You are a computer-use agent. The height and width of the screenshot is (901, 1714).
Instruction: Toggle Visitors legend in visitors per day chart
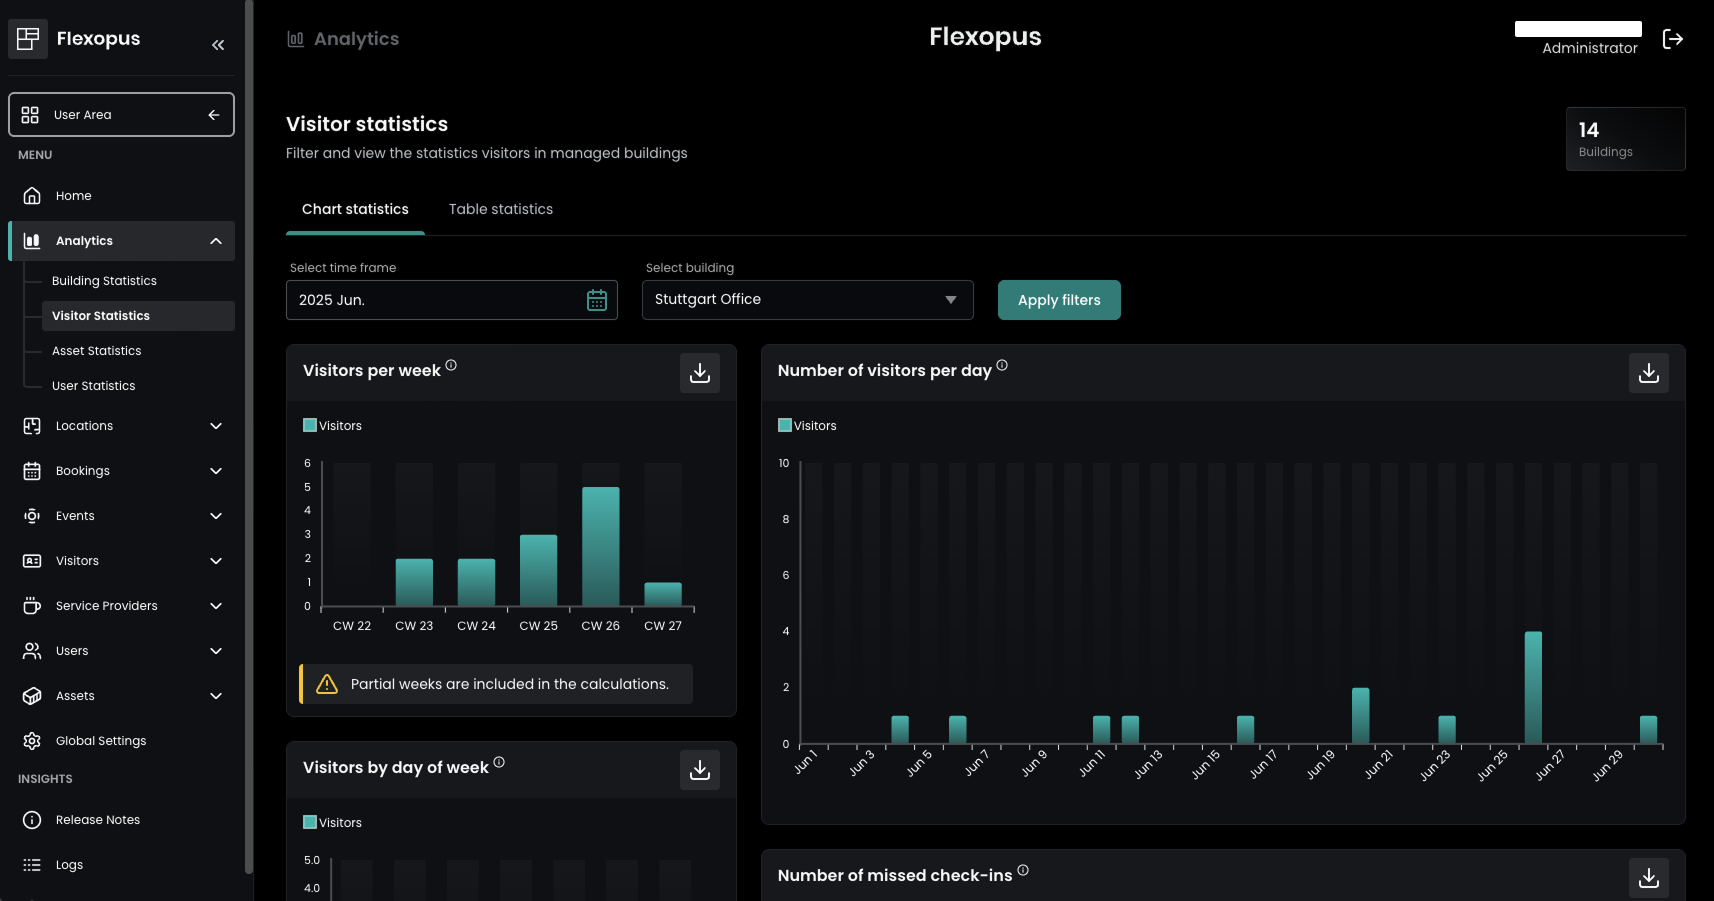(x=807, y=426)
